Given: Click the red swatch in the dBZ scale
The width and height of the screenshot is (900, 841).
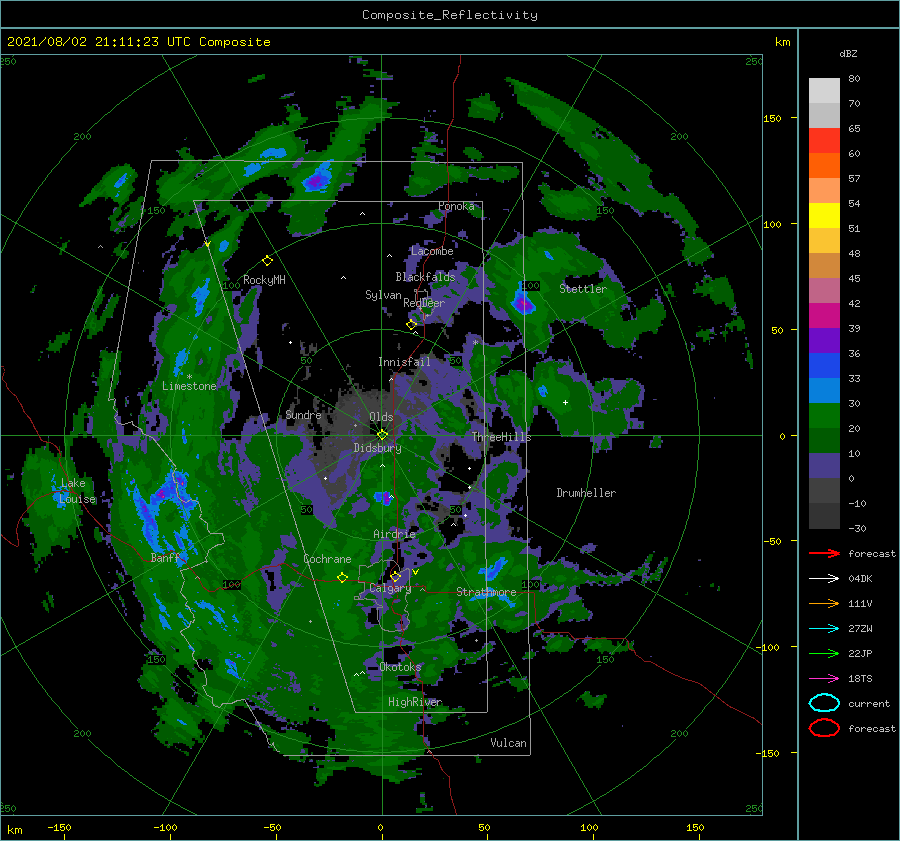Looking at the screenshot, I should 824,140.
